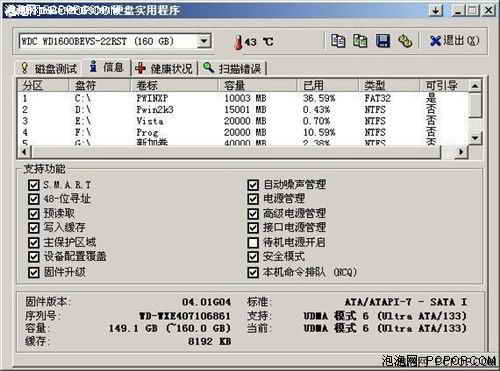This screenshot has height=371, width=500.
Task: Click the 8192 KB cache value
Action: pyautogui.click(x=209, y=341)
